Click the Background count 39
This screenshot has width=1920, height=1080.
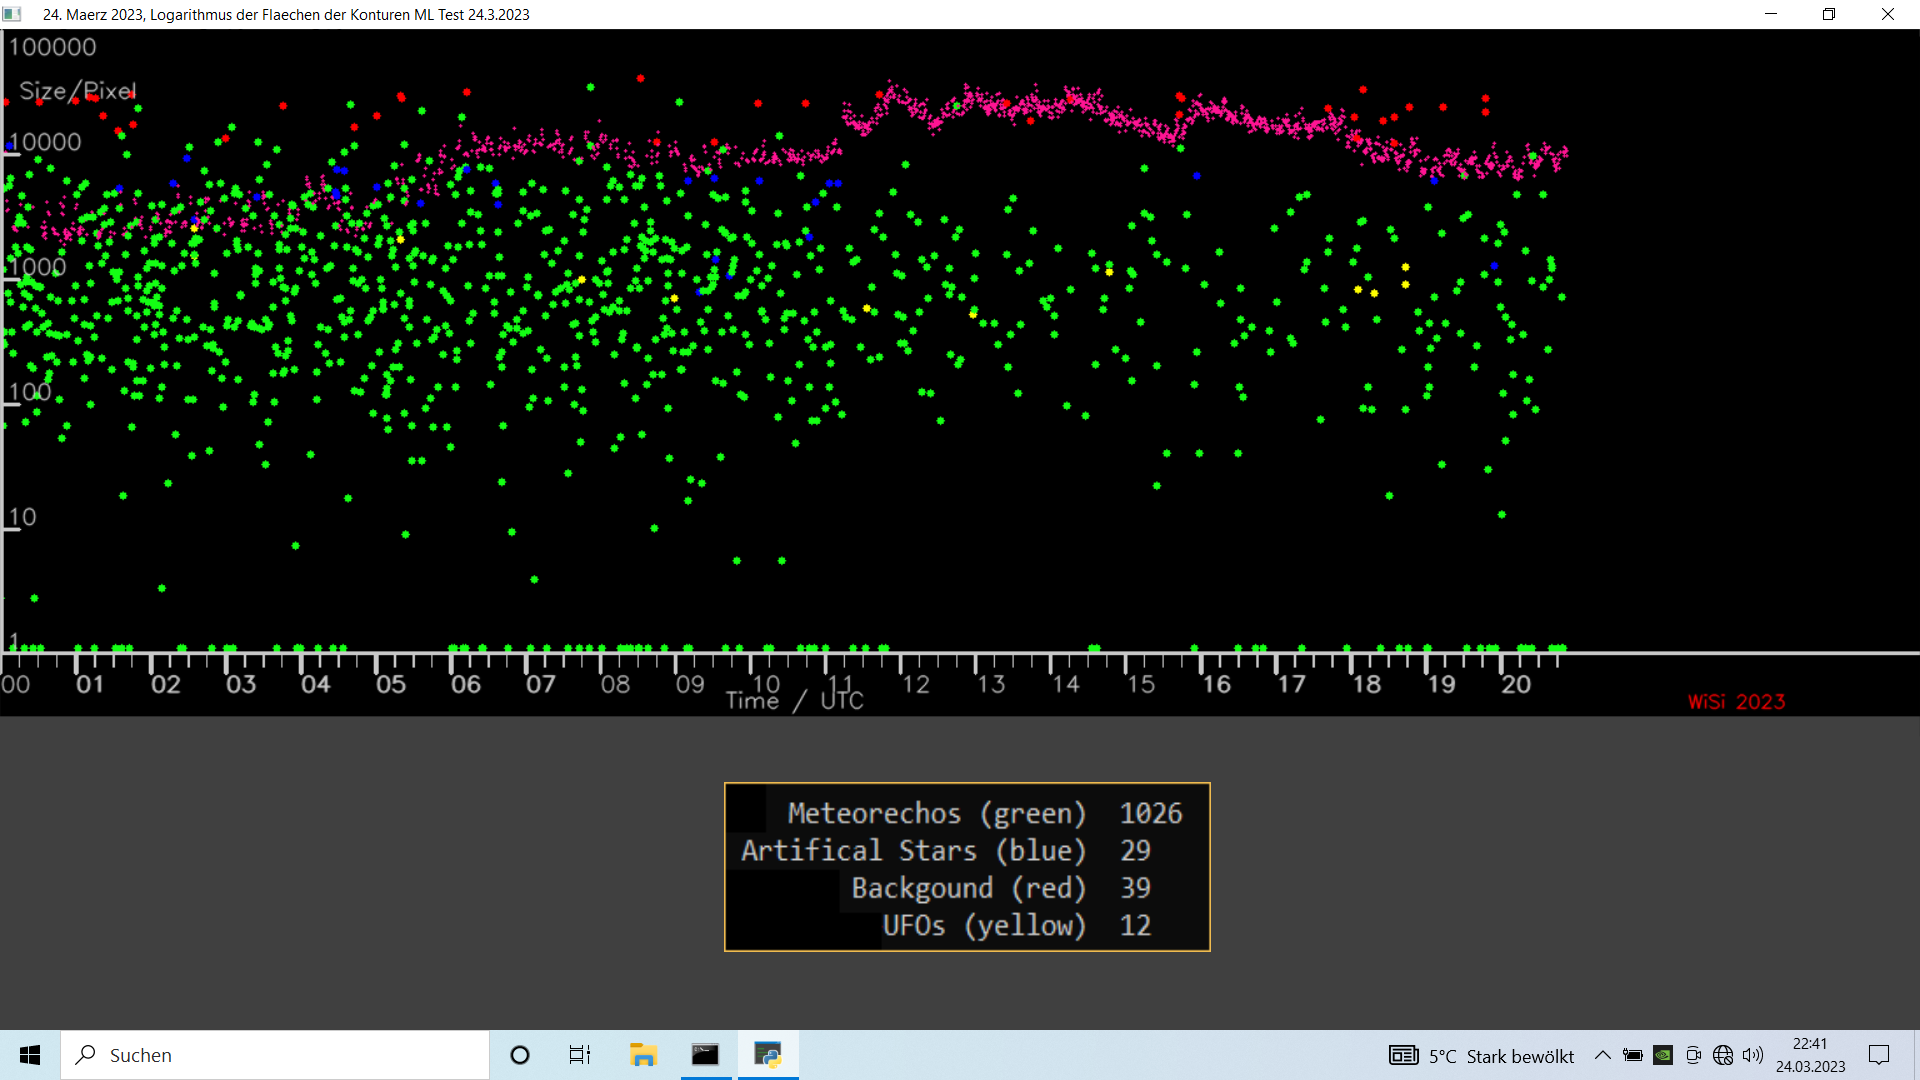coord(1135,888)
